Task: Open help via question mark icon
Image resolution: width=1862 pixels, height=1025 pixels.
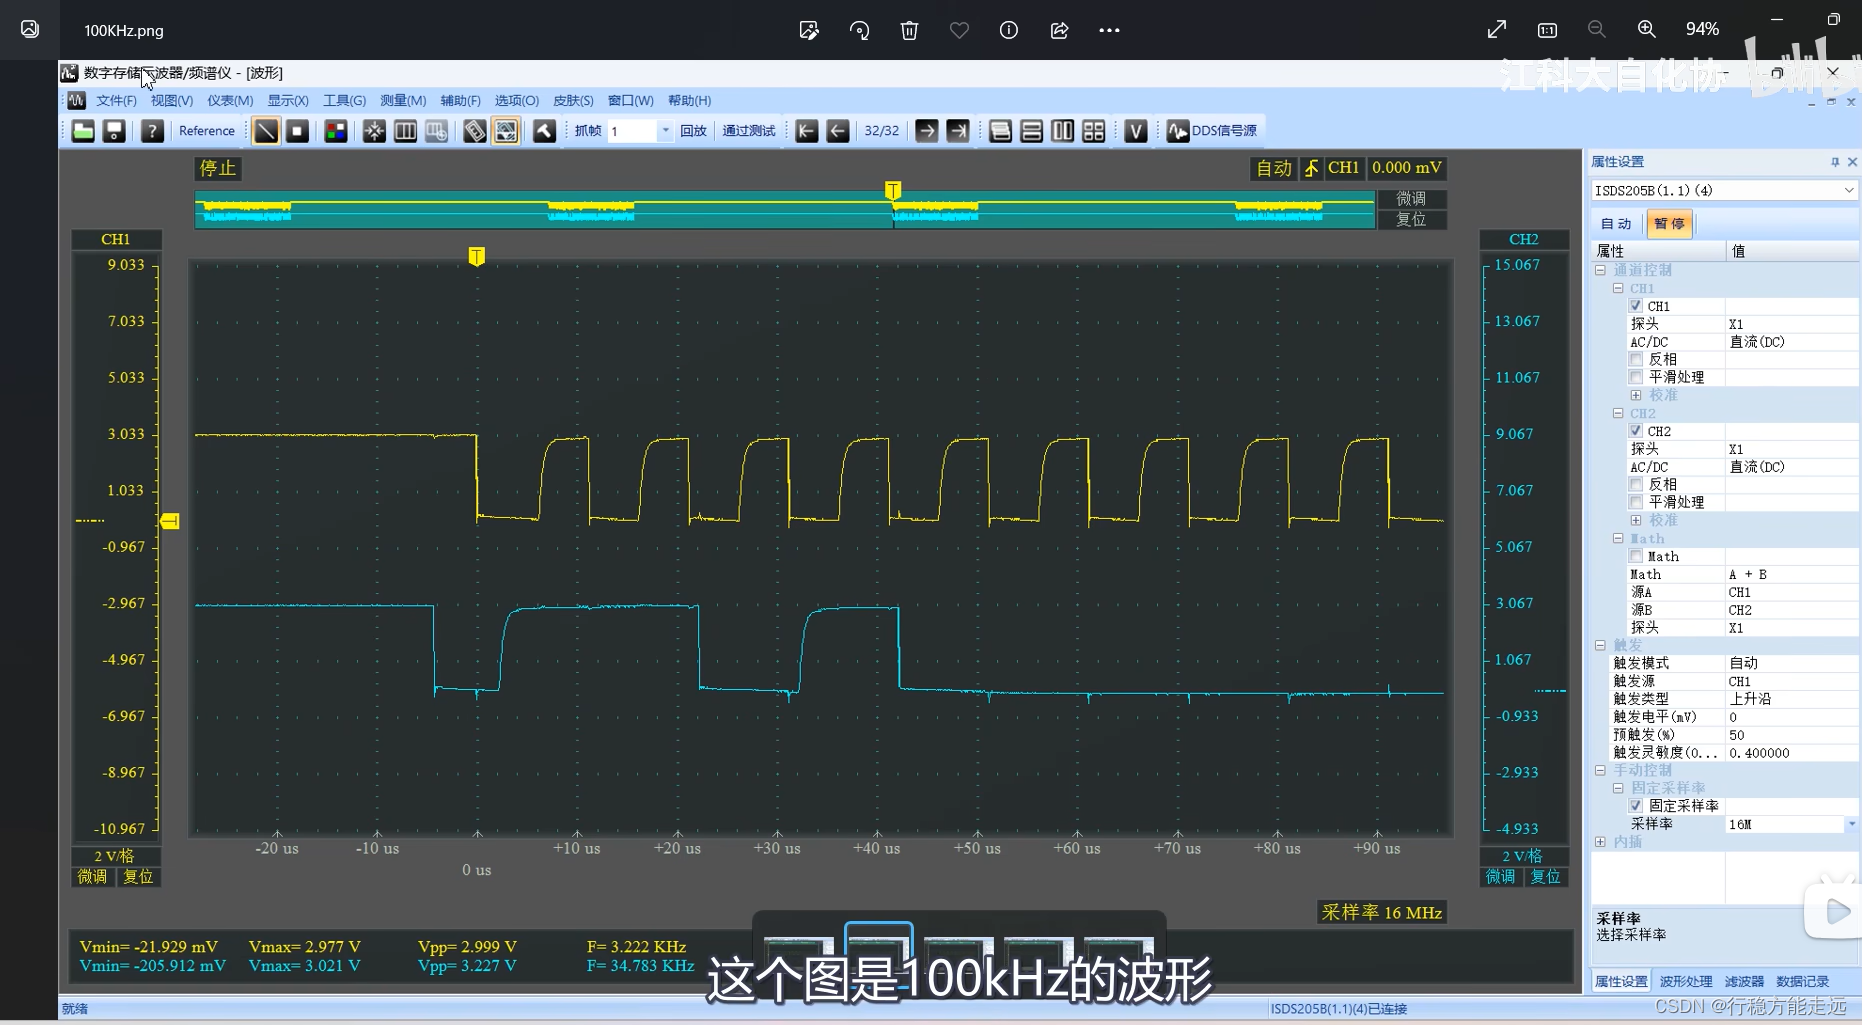Action: click(x=152, y=131)
